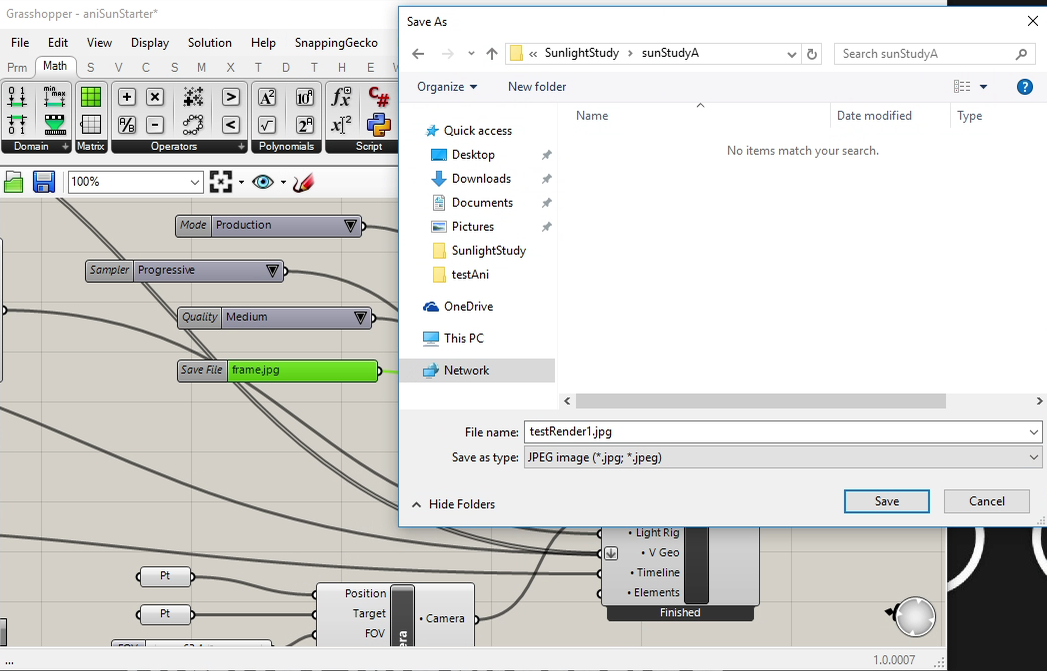Select the C# Script component icon

tap(379, 97)
